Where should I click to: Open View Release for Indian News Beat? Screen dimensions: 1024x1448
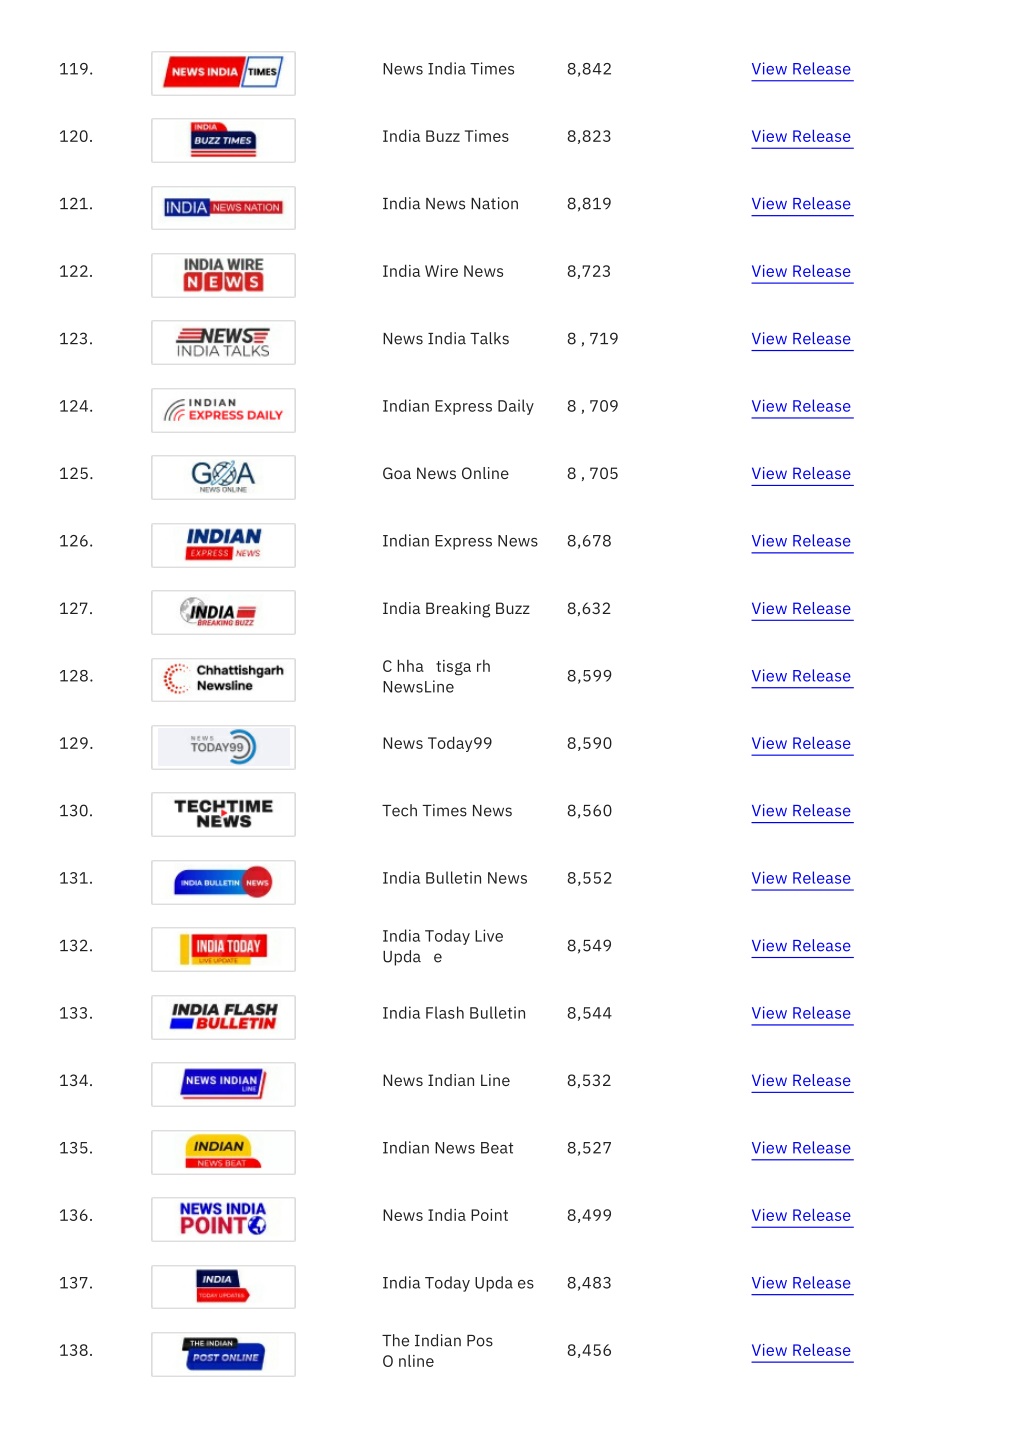point(801,1148)
